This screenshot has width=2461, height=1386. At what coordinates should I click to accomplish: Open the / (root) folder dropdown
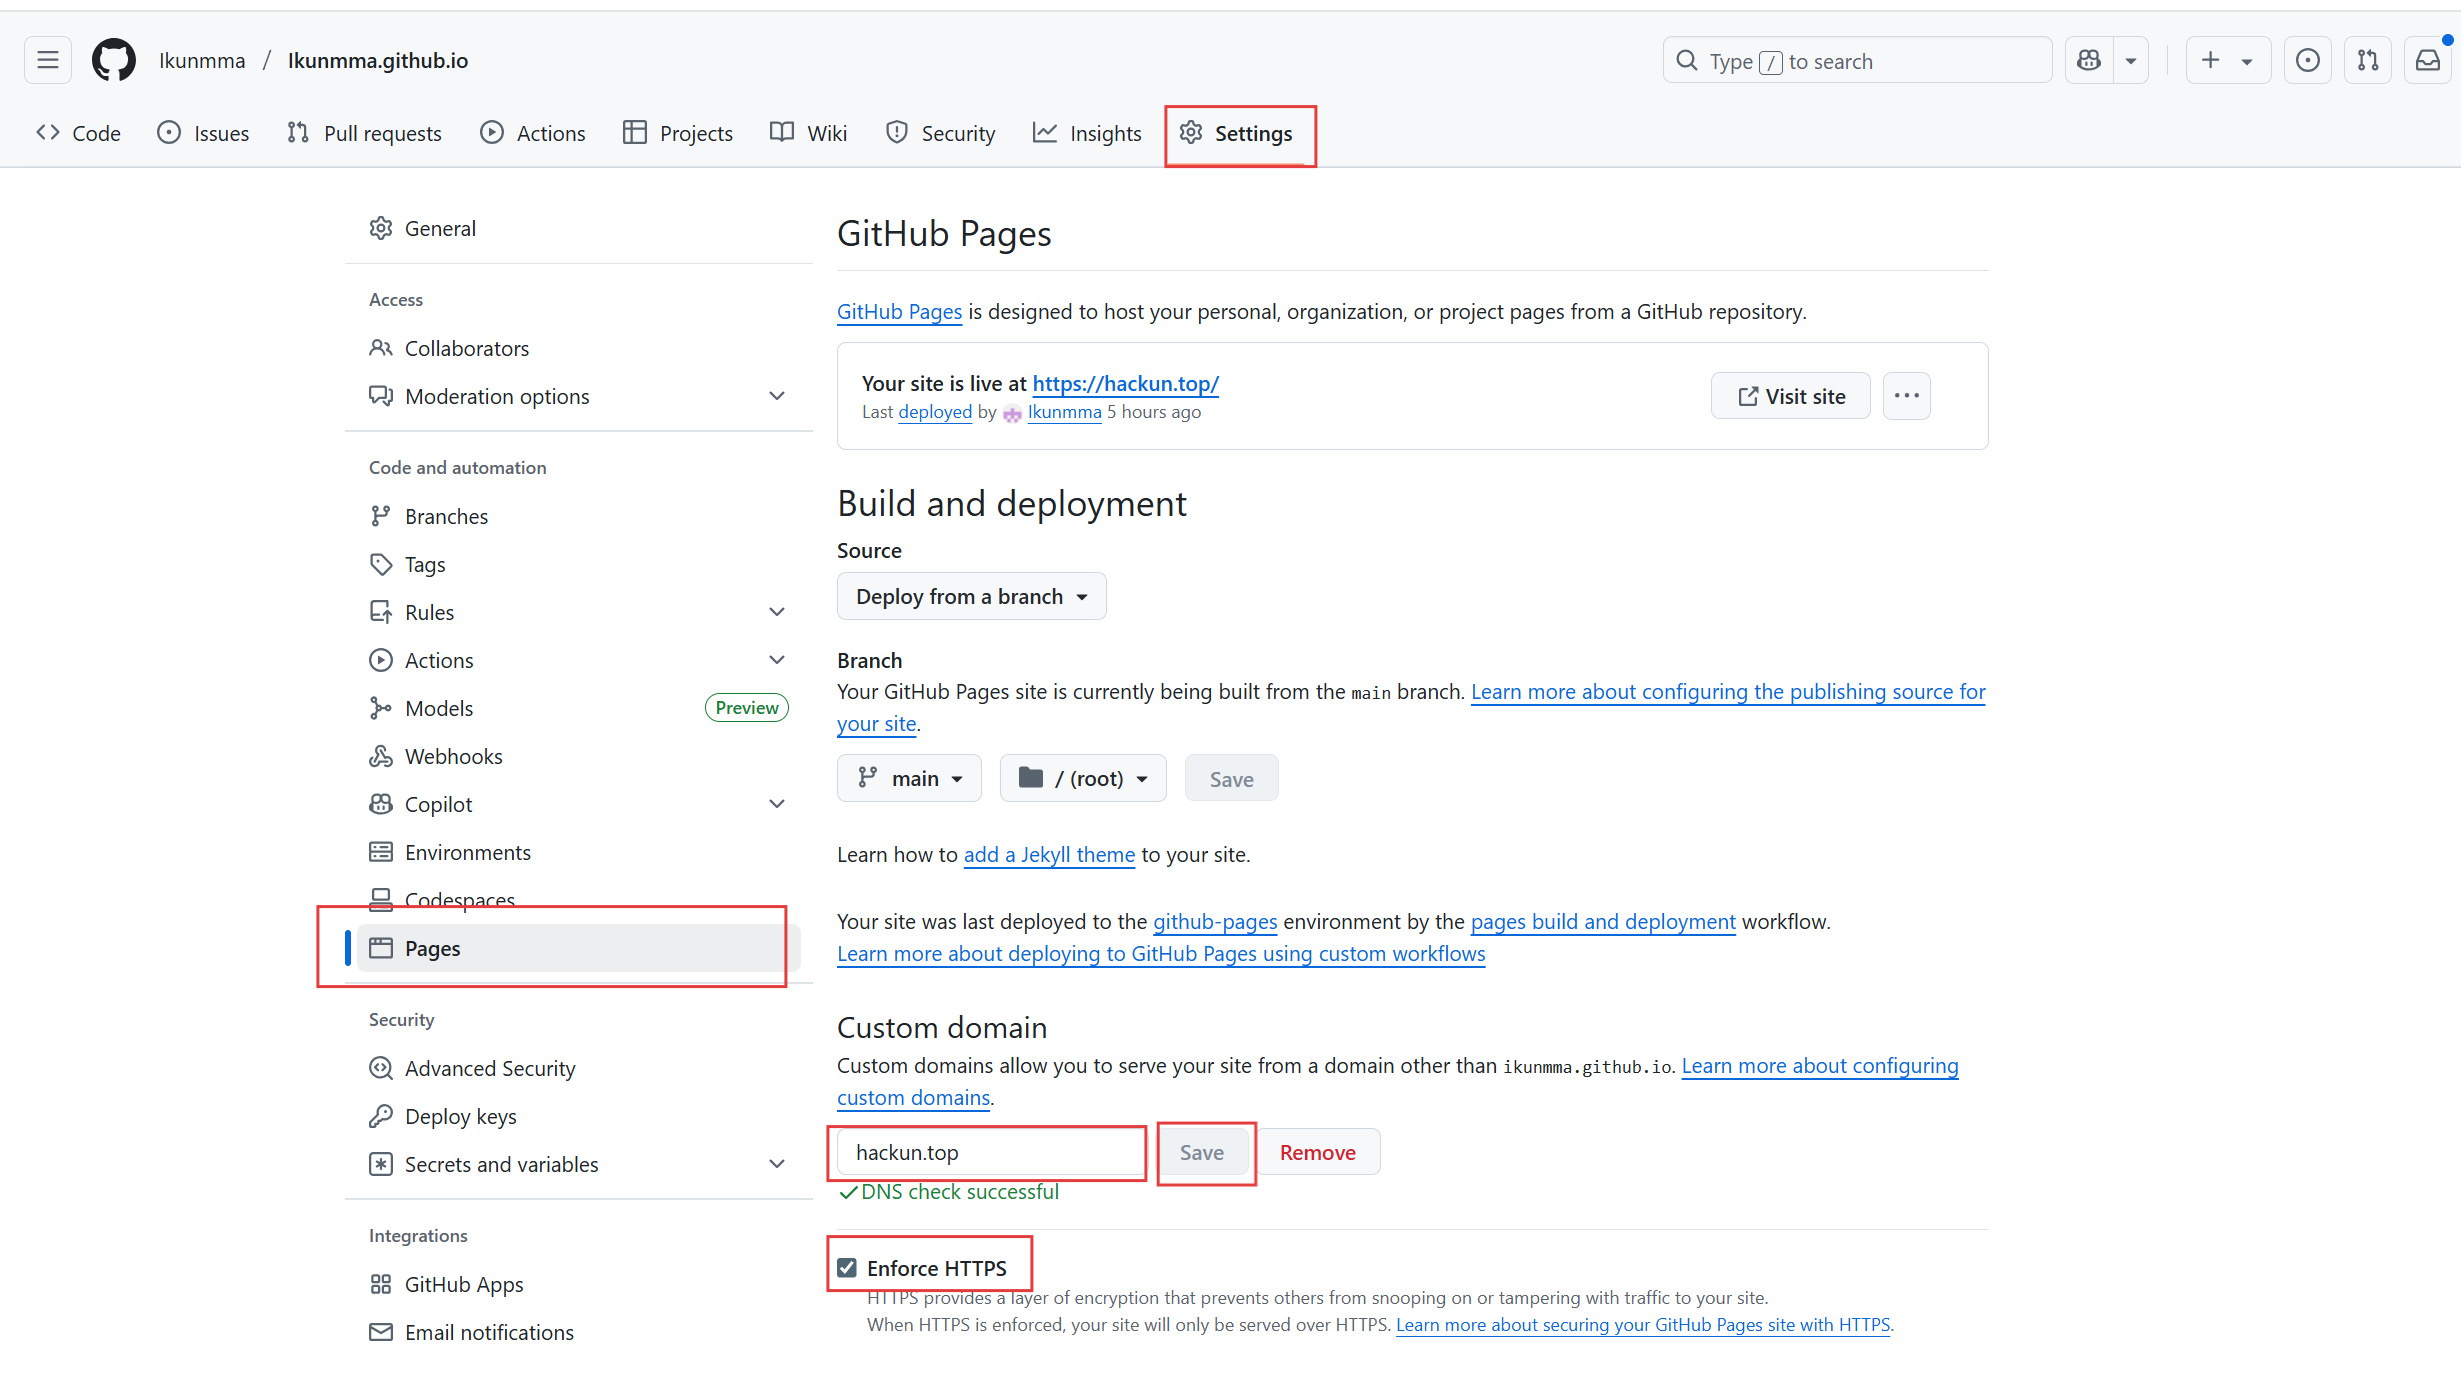(x=1083, y=779)
